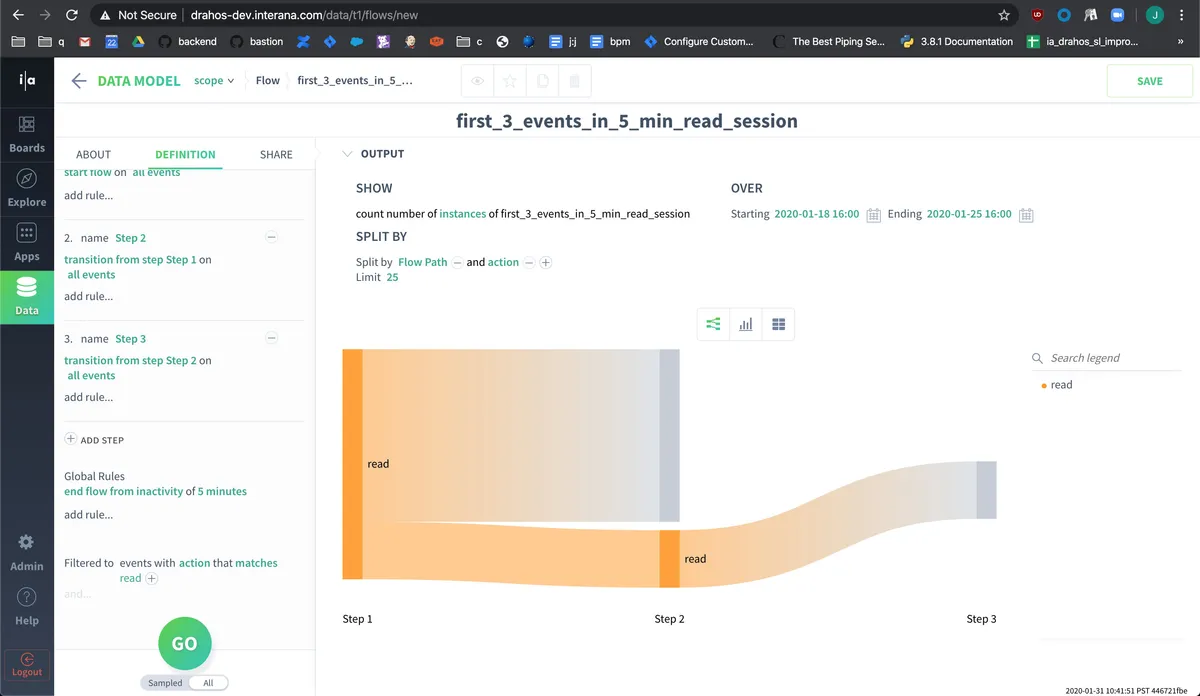The height and width of the screenshot is (696, 1200).
Task: Collapse the OUTPUT section
Action: coord(347,154)
